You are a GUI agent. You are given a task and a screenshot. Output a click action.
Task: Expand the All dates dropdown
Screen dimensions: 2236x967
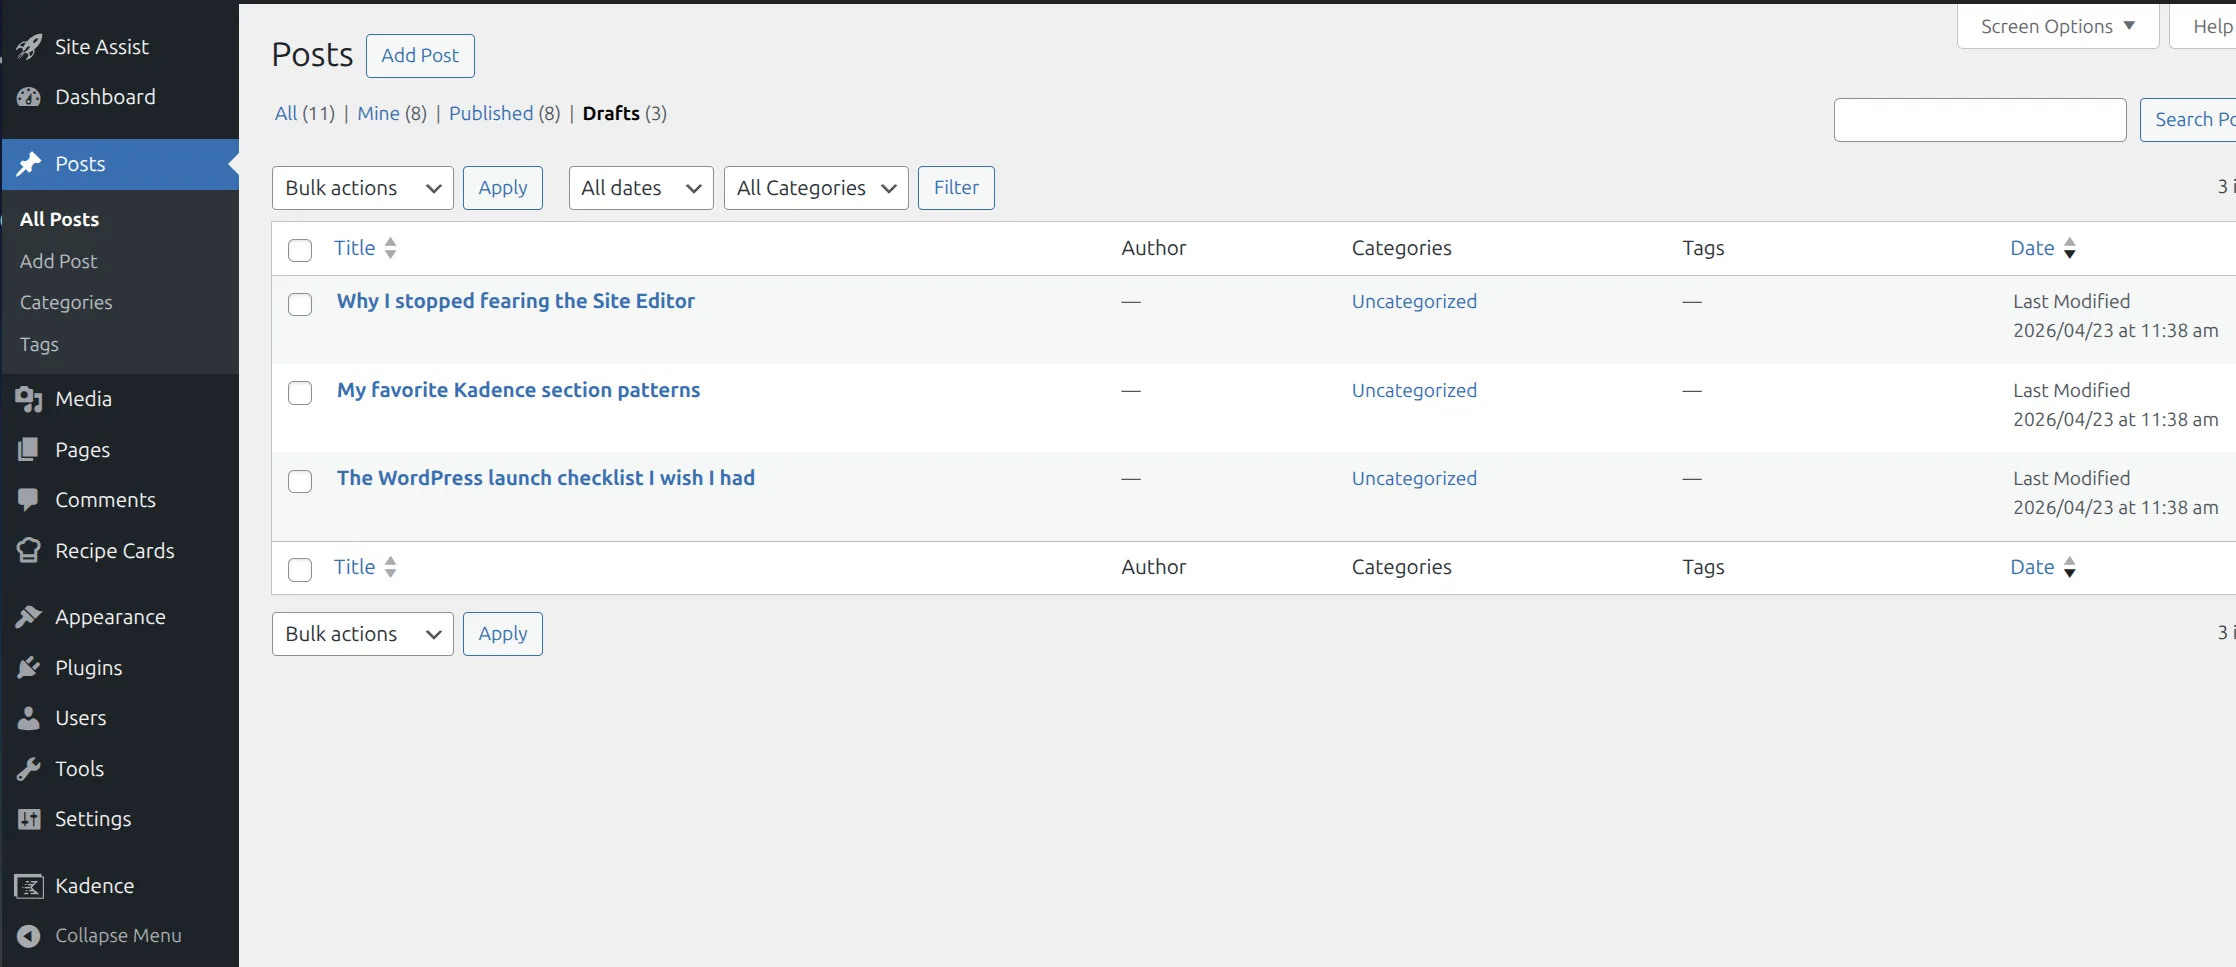640,188
